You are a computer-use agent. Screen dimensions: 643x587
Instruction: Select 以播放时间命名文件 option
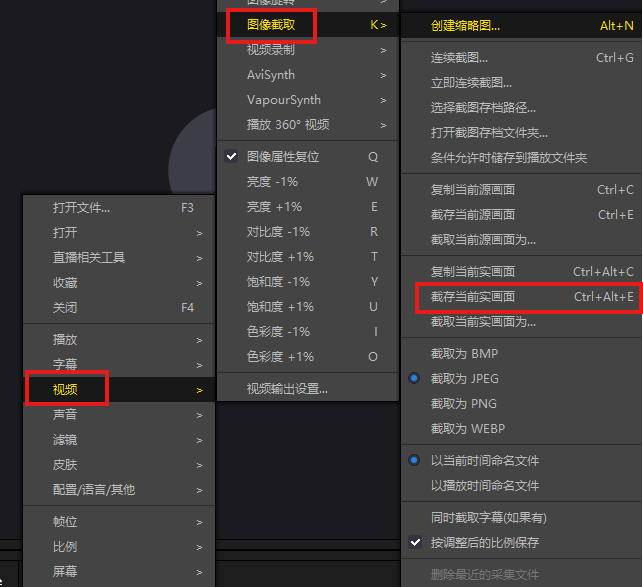pyautogui.click(x=521, y=486)
